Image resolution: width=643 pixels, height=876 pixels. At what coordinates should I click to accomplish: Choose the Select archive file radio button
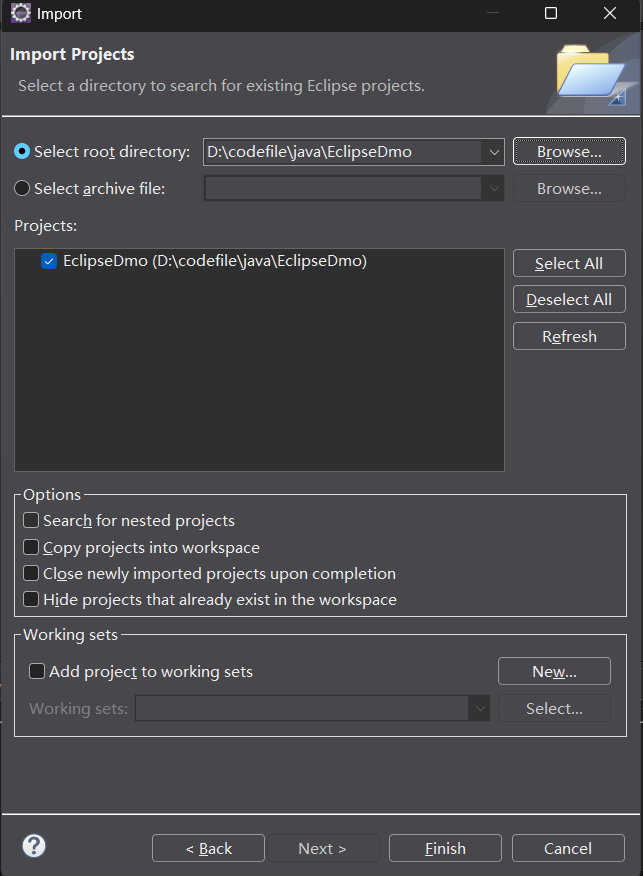coord(22,188)
